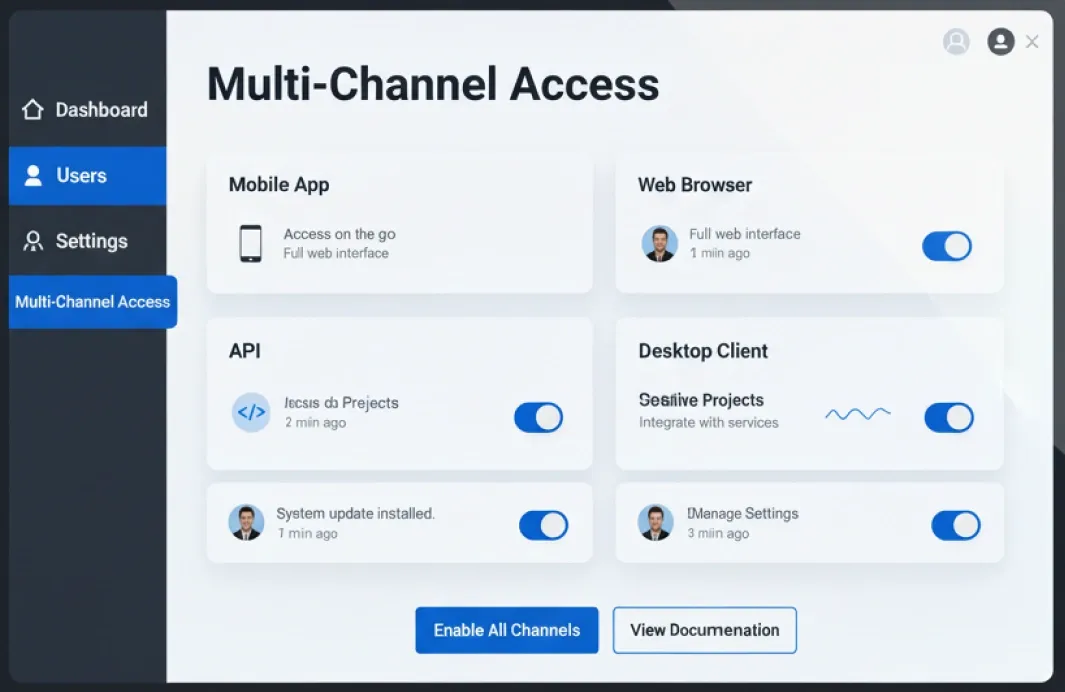Turn off the System update installed toggle
1065x692 pixels.
point(543,525)
